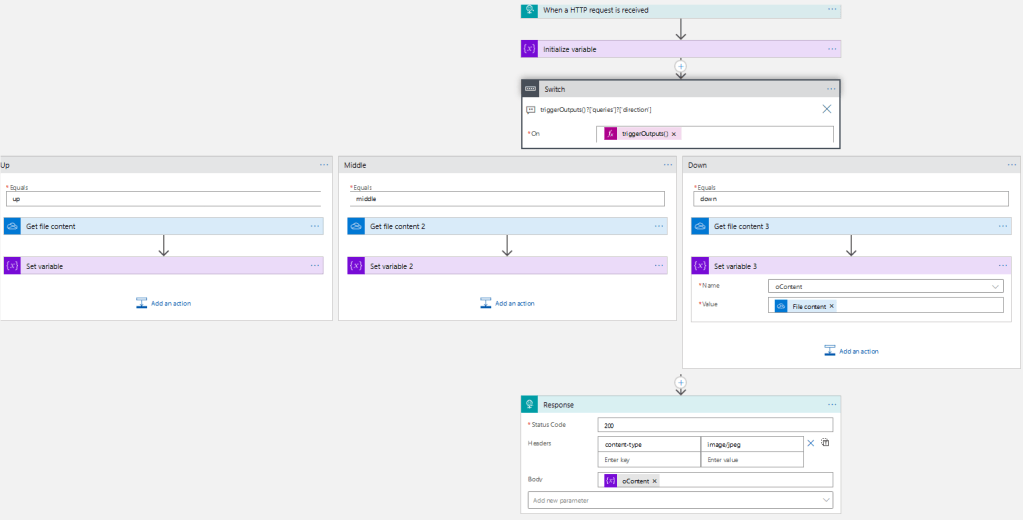Delete the content-type header row
This screenshot has height=520, width=1023.
(811, 443)
